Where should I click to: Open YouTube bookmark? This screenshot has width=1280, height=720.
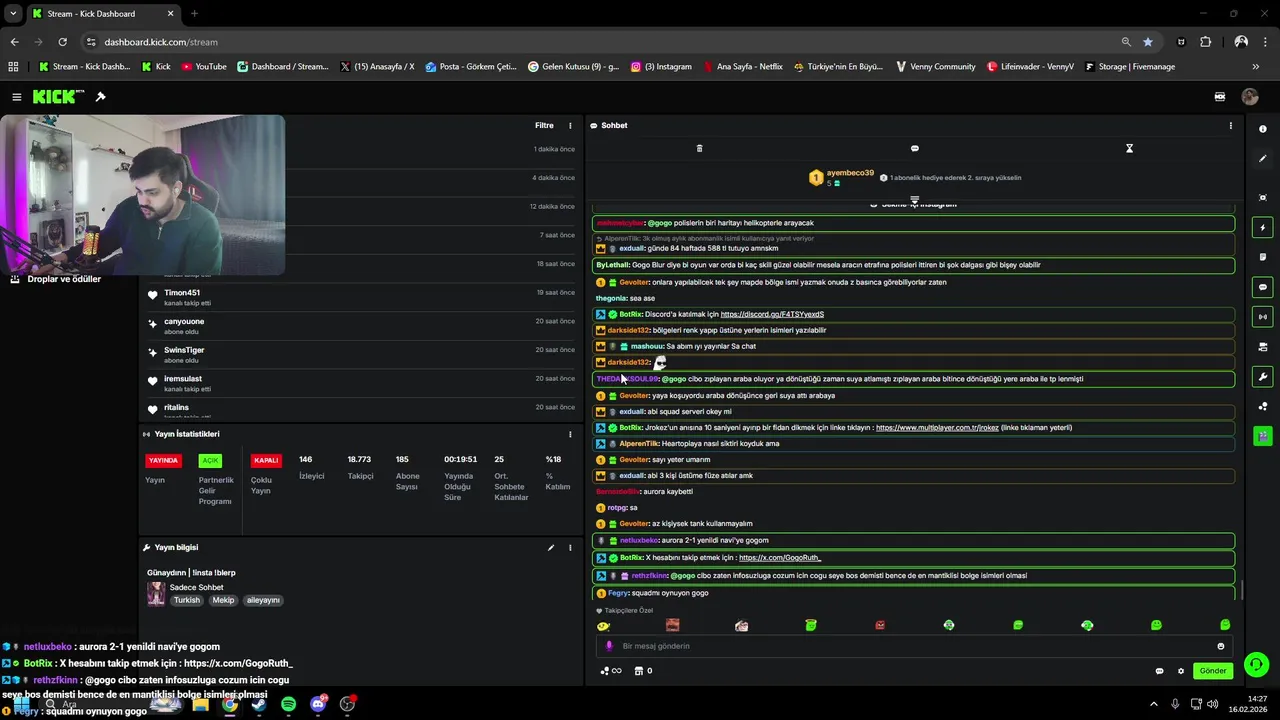(x=204, y=67)
